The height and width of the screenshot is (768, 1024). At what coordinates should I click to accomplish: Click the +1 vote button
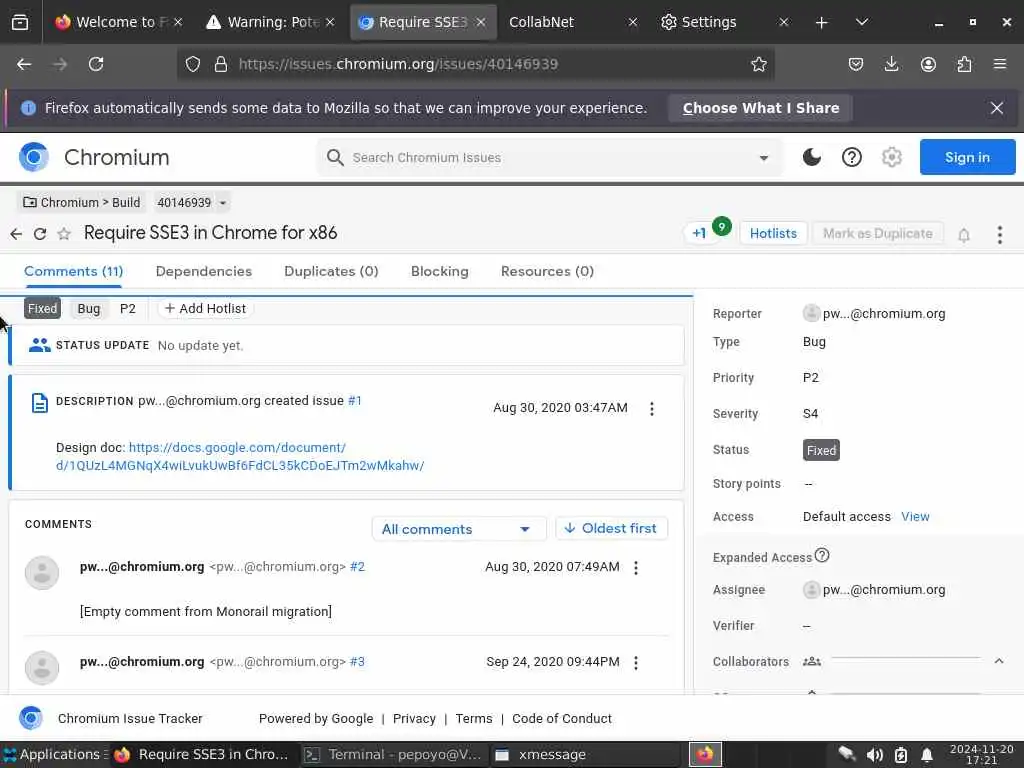point(699,233)
